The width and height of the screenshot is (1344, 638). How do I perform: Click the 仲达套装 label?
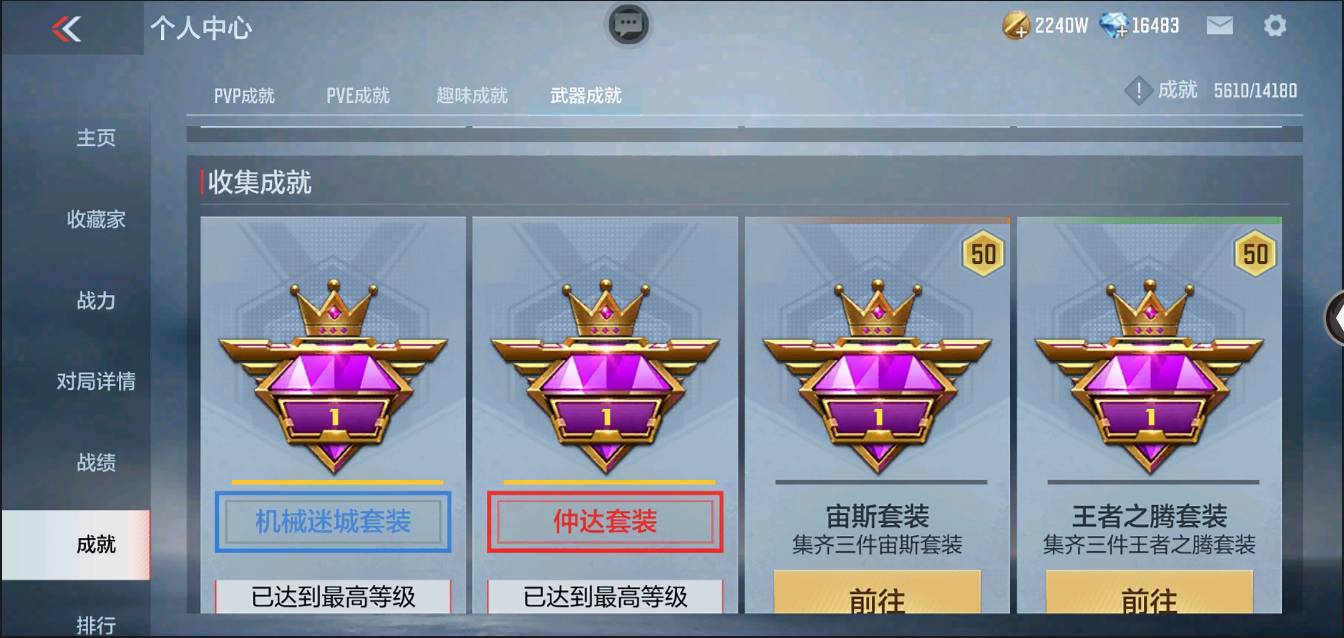[x=605, y=521]
